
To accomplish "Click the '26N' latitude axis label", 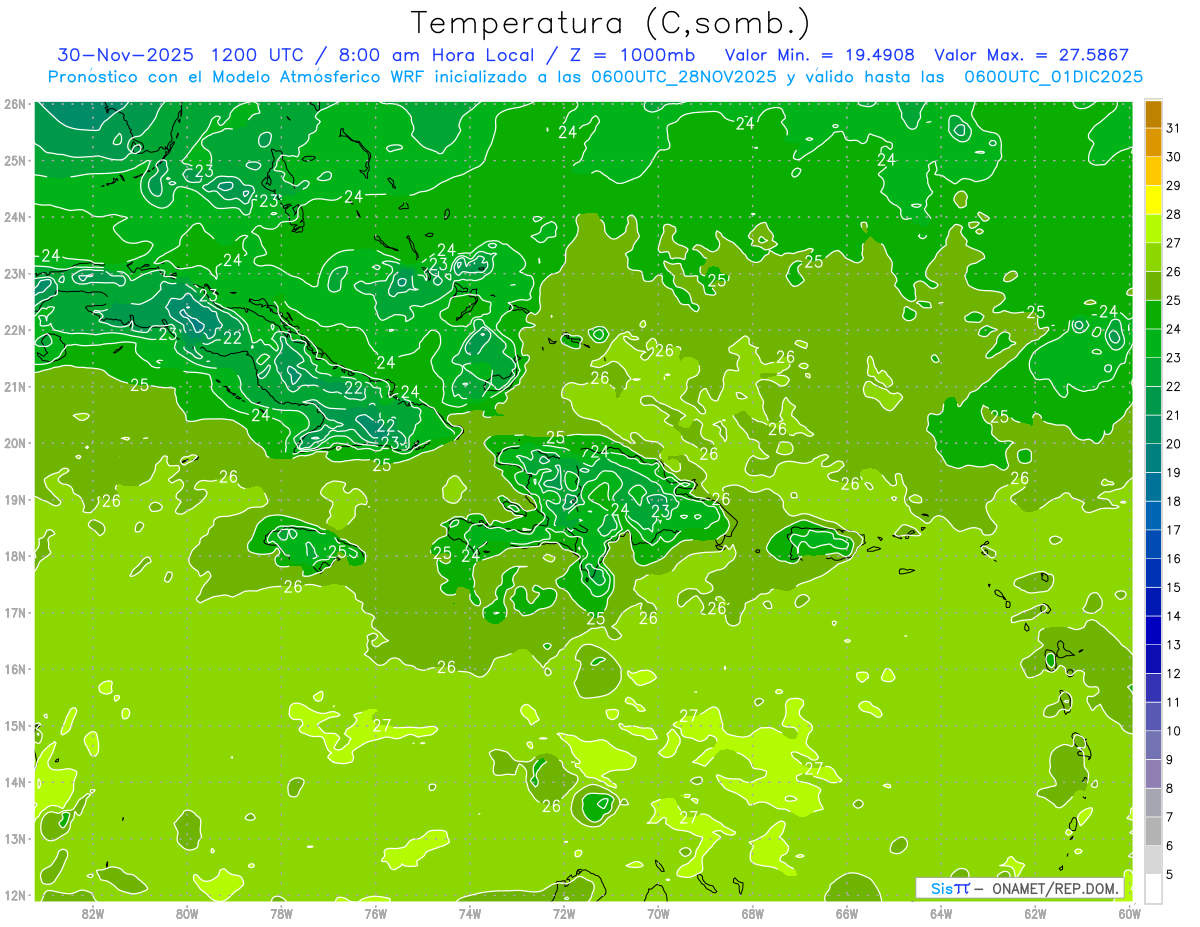I will coord(14,104).
